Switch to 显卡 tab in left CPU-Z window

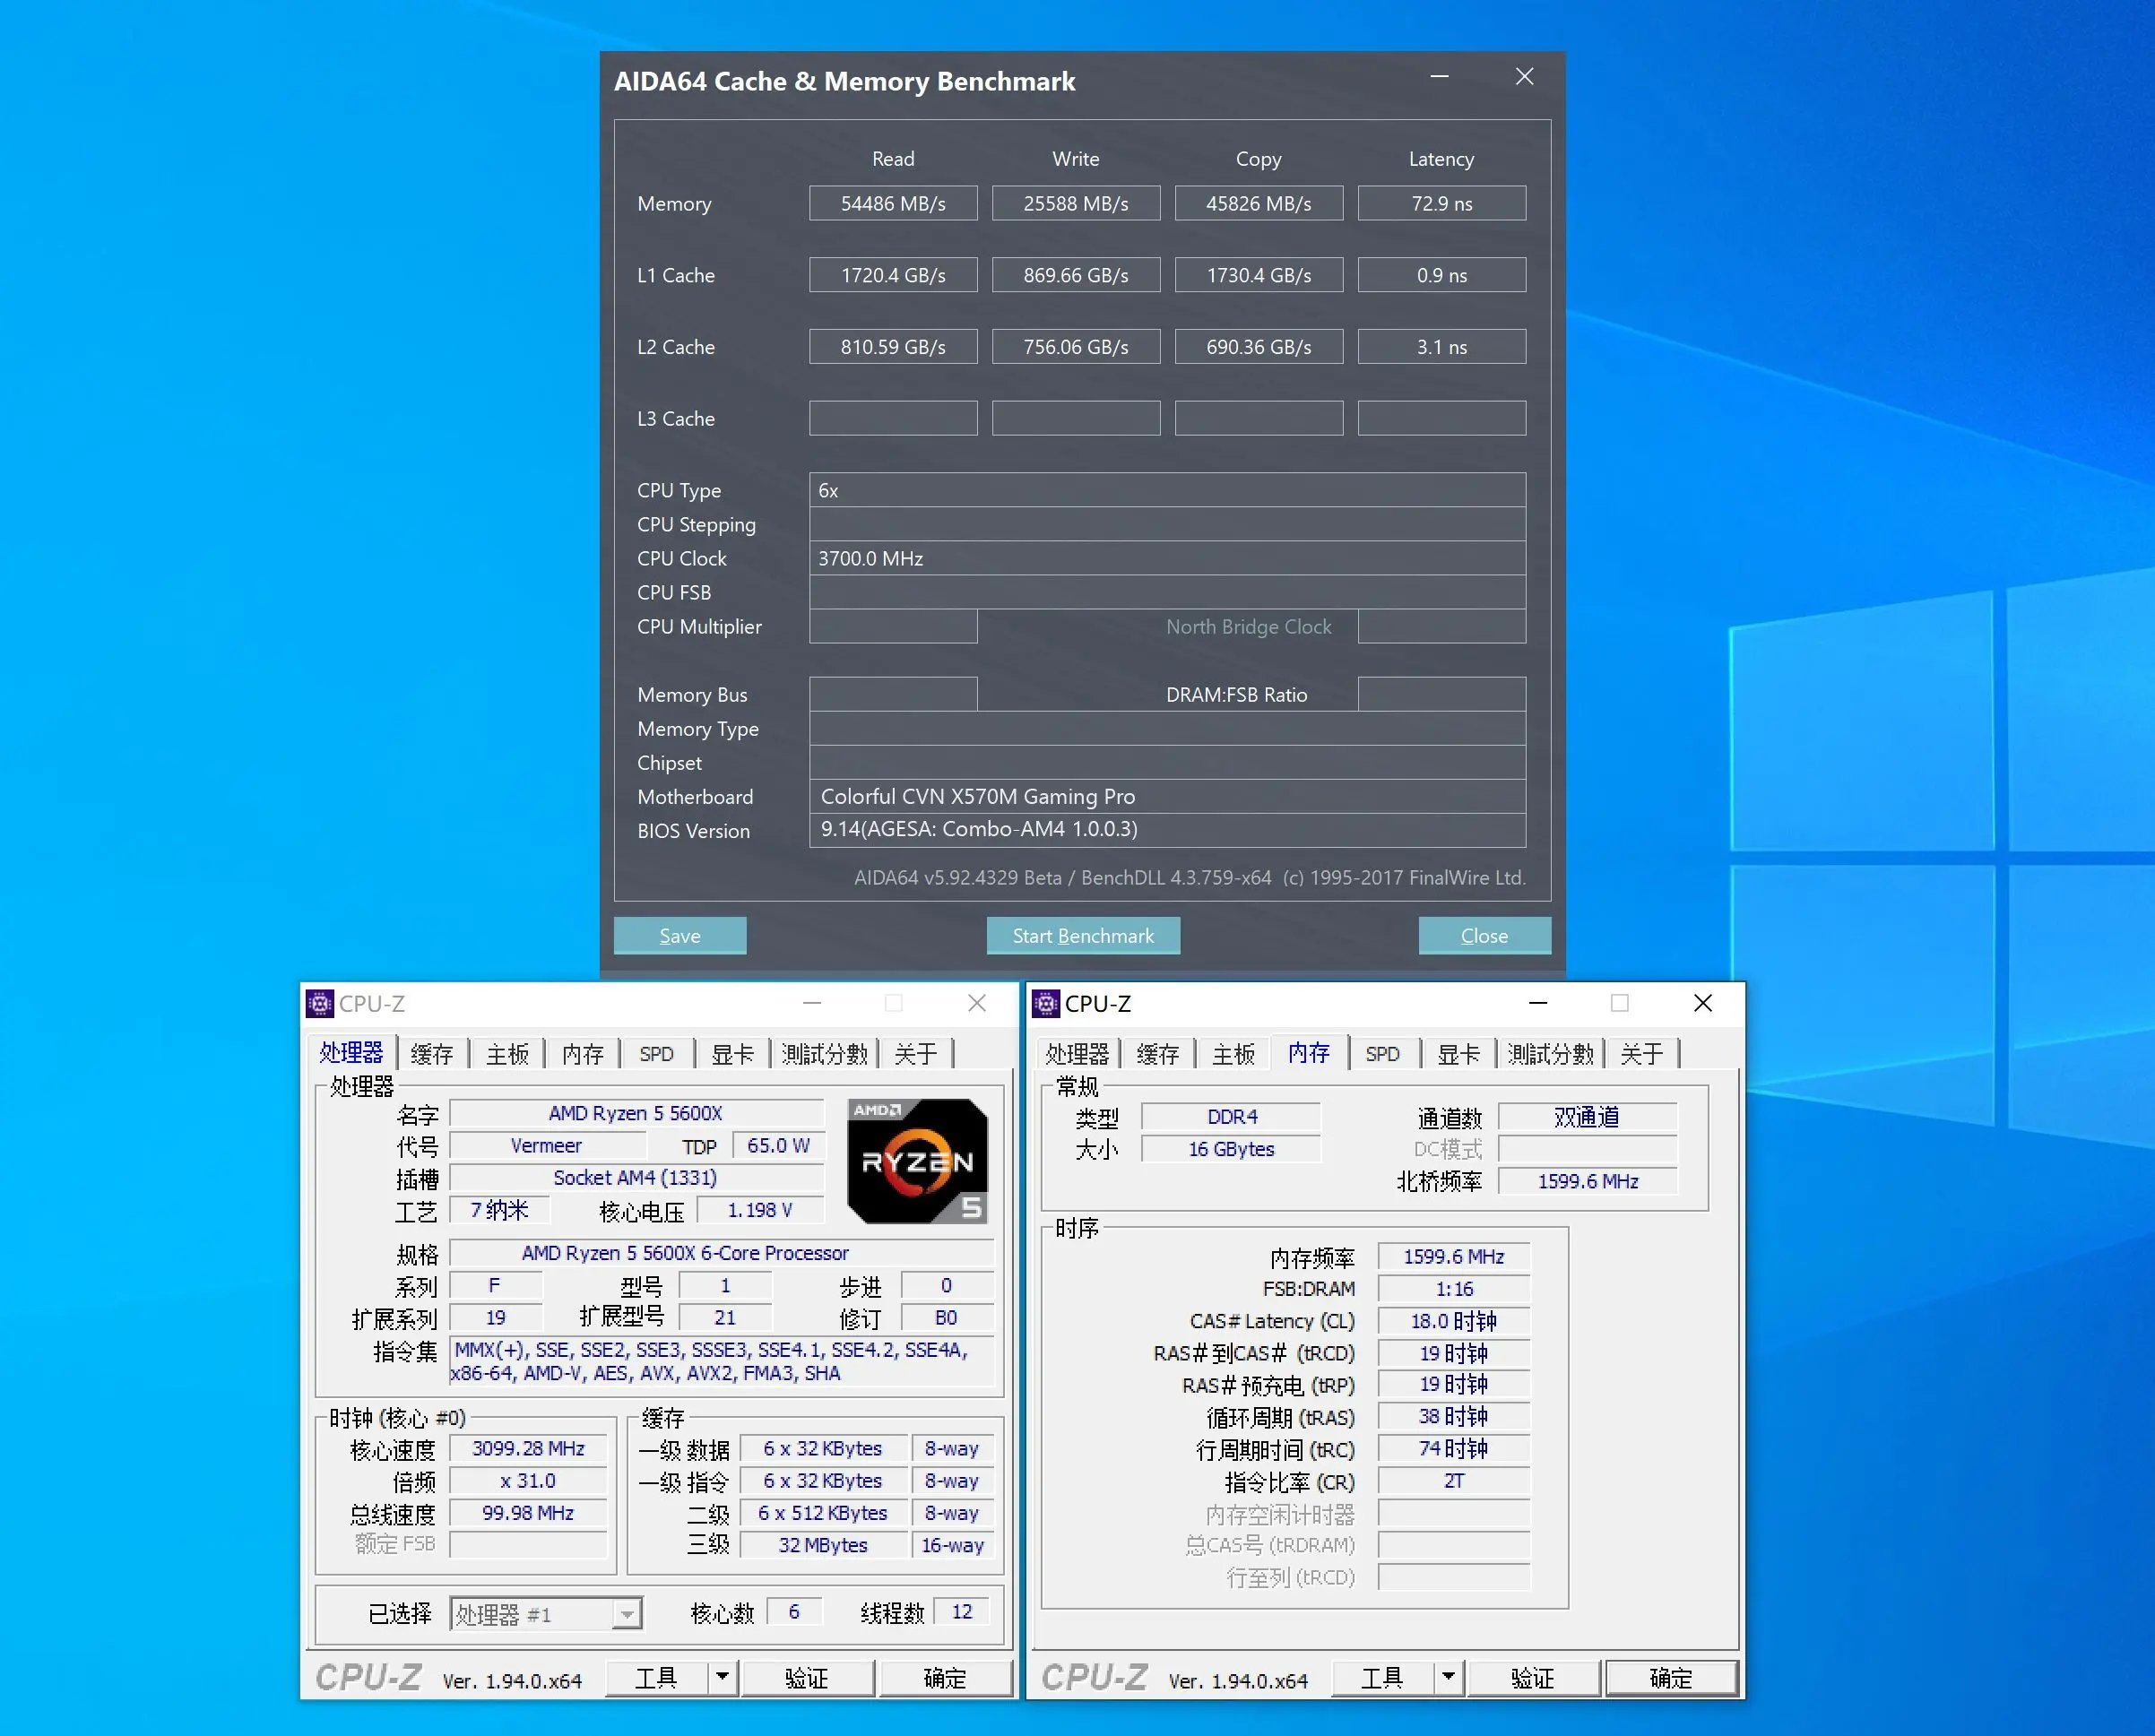(x=733, y=1054)
